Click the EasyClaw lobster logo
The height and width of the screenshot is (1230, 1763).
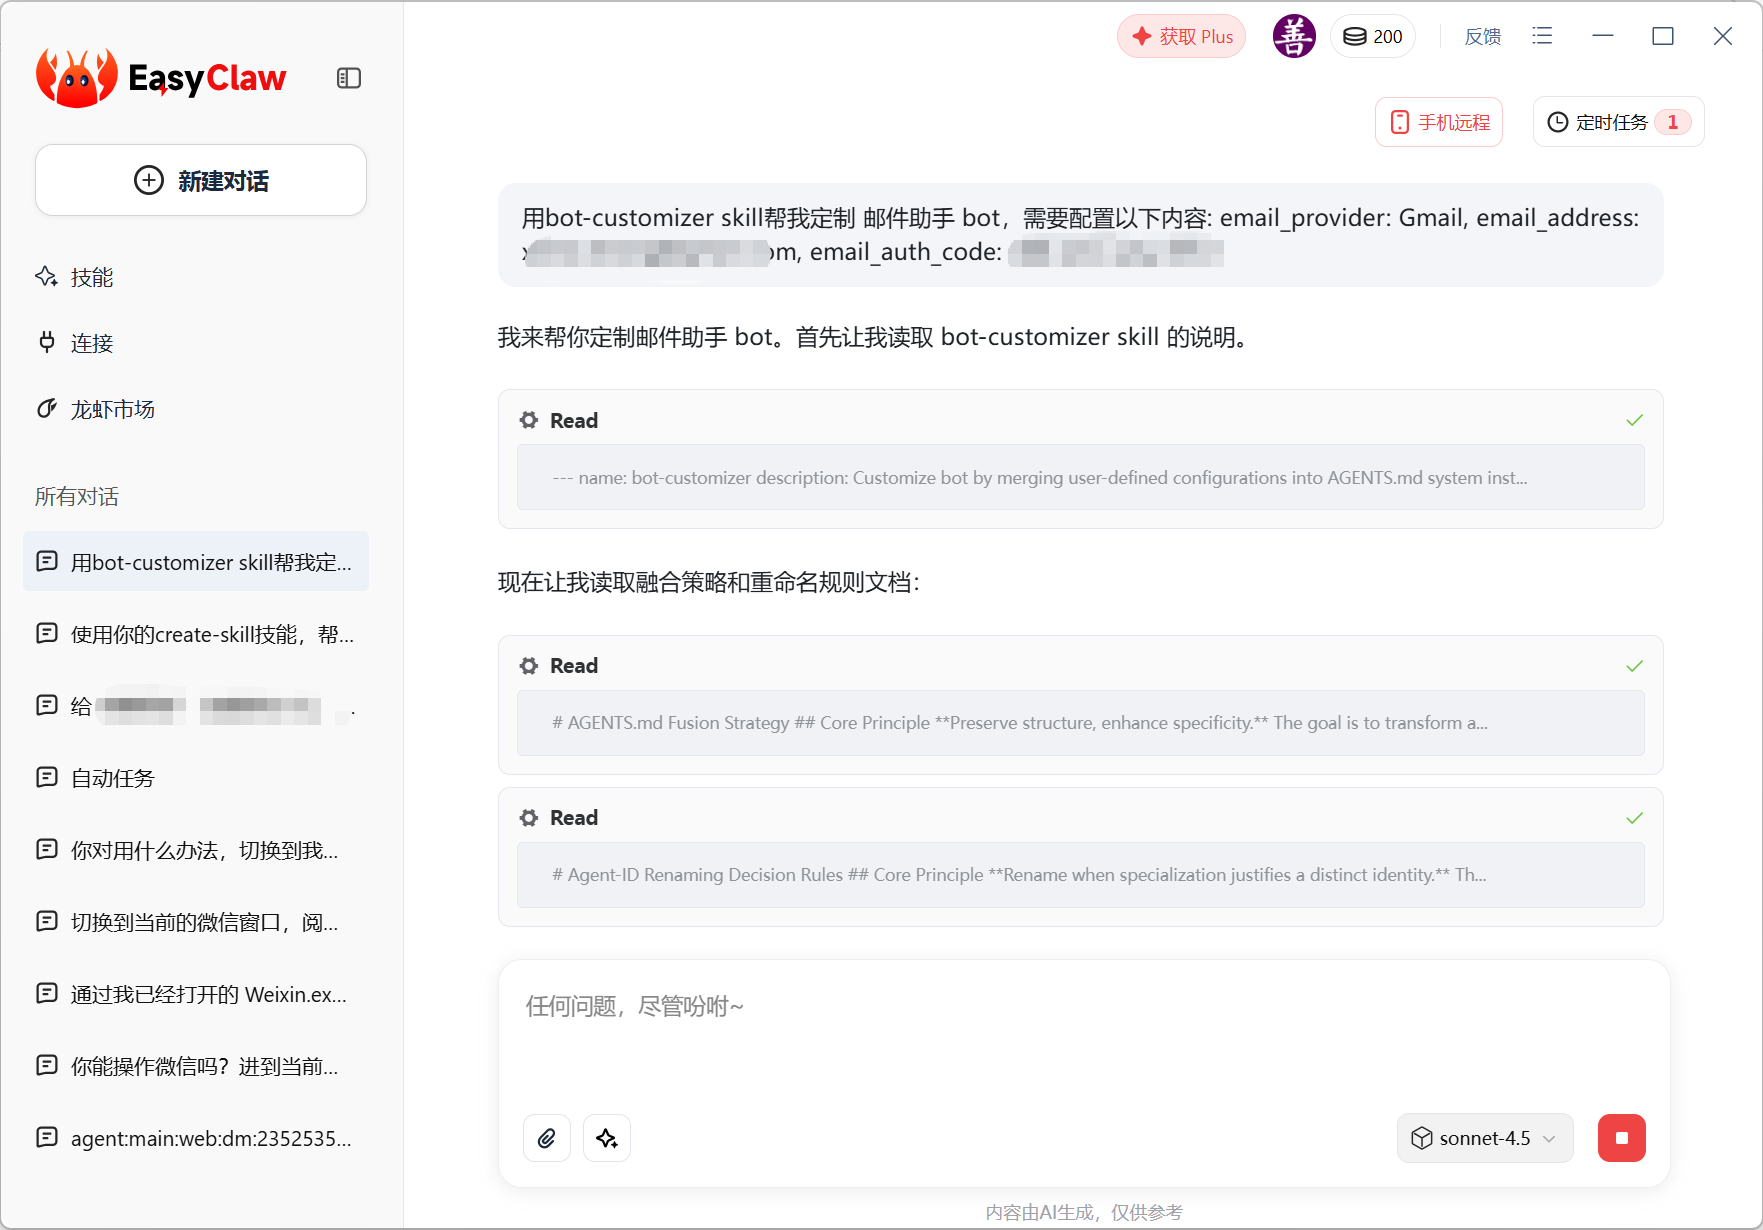[76, 78]
